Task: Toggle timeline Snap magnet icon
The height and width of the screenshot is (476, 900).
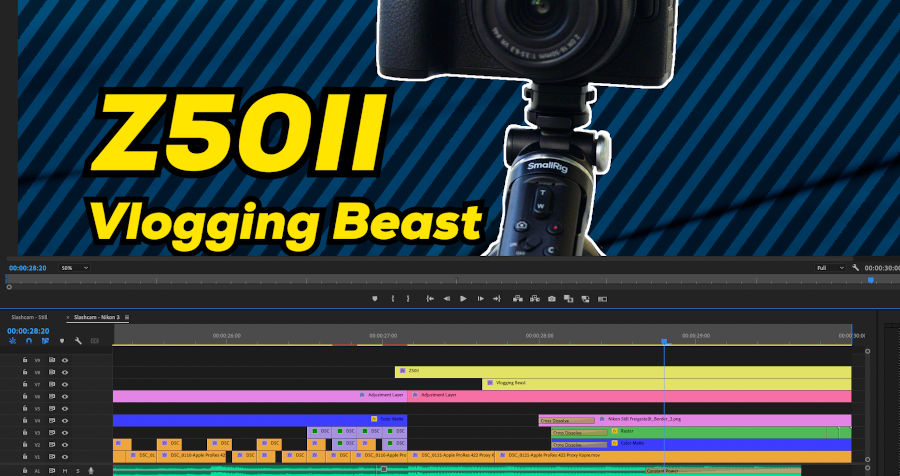Action: (x=29, y=341)
